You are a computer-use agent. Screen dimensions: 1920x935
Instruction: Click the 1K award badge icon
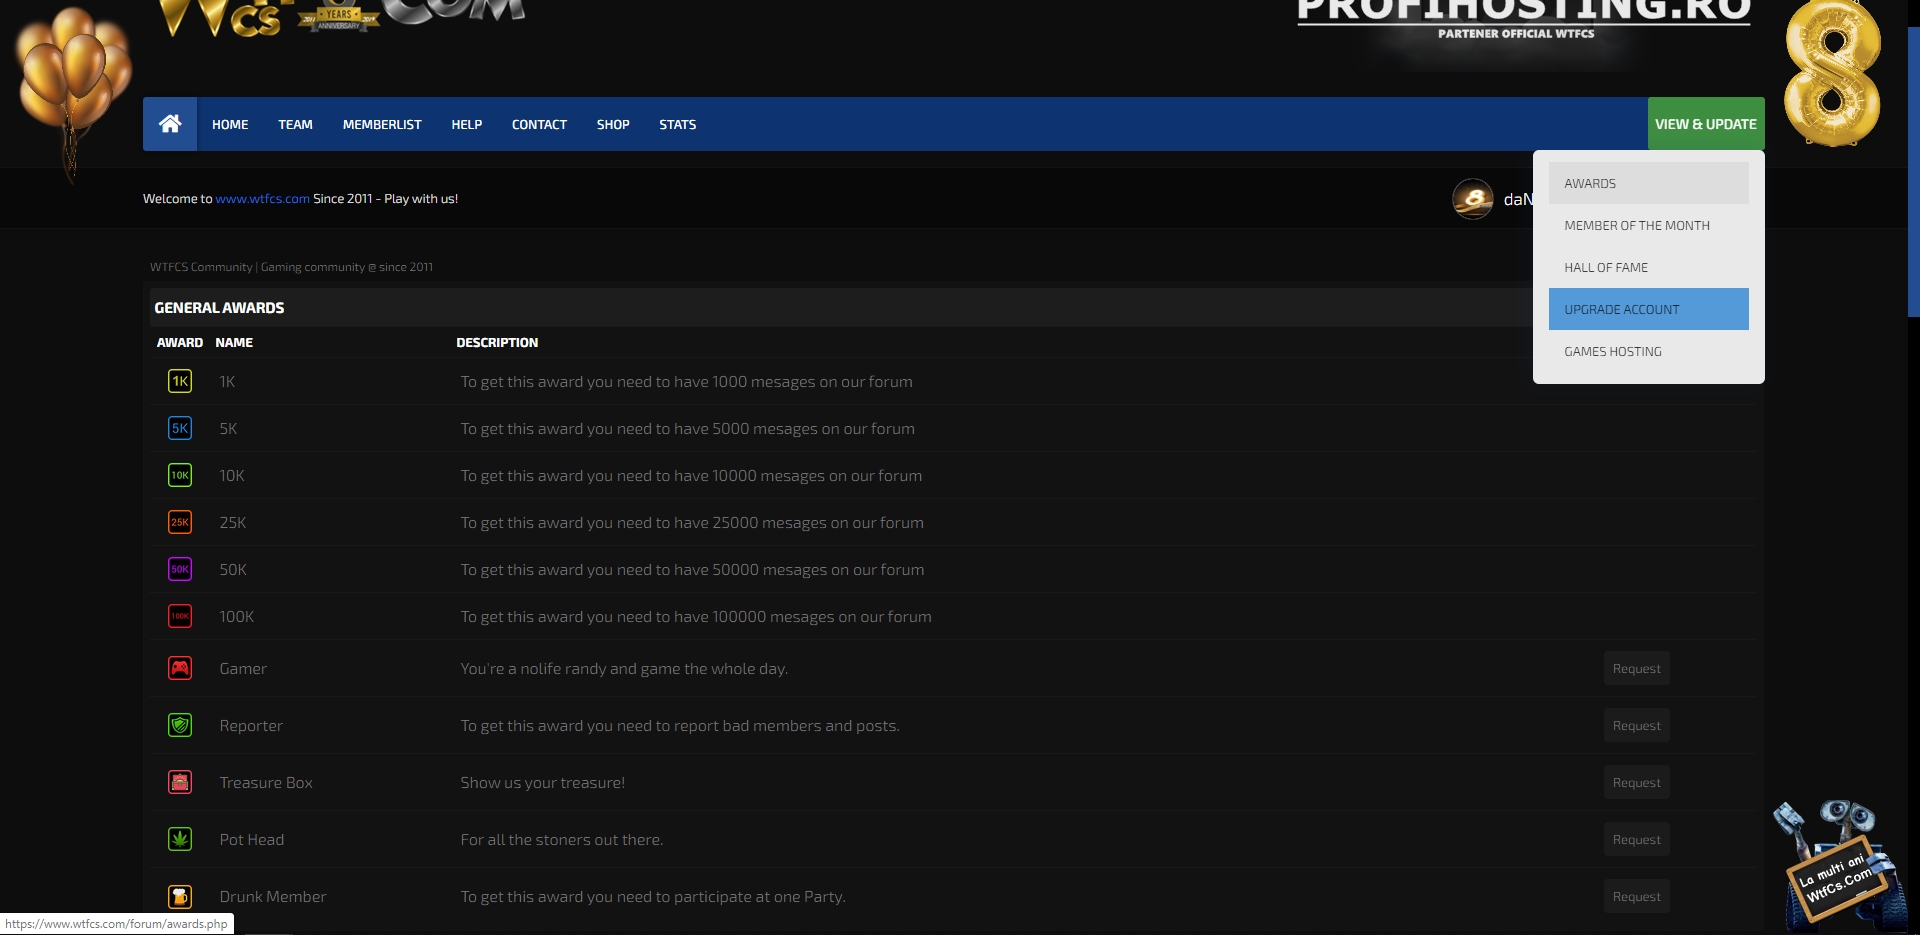tap(180, 381)
